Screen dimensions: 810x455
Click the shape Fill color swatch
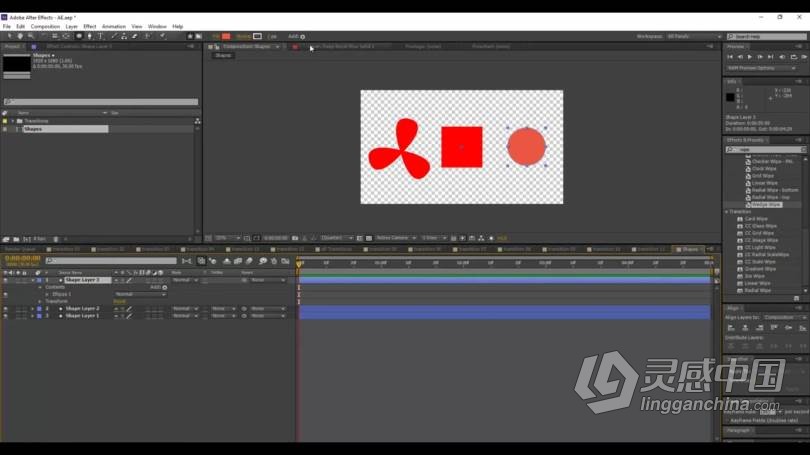tap(227, 36)
